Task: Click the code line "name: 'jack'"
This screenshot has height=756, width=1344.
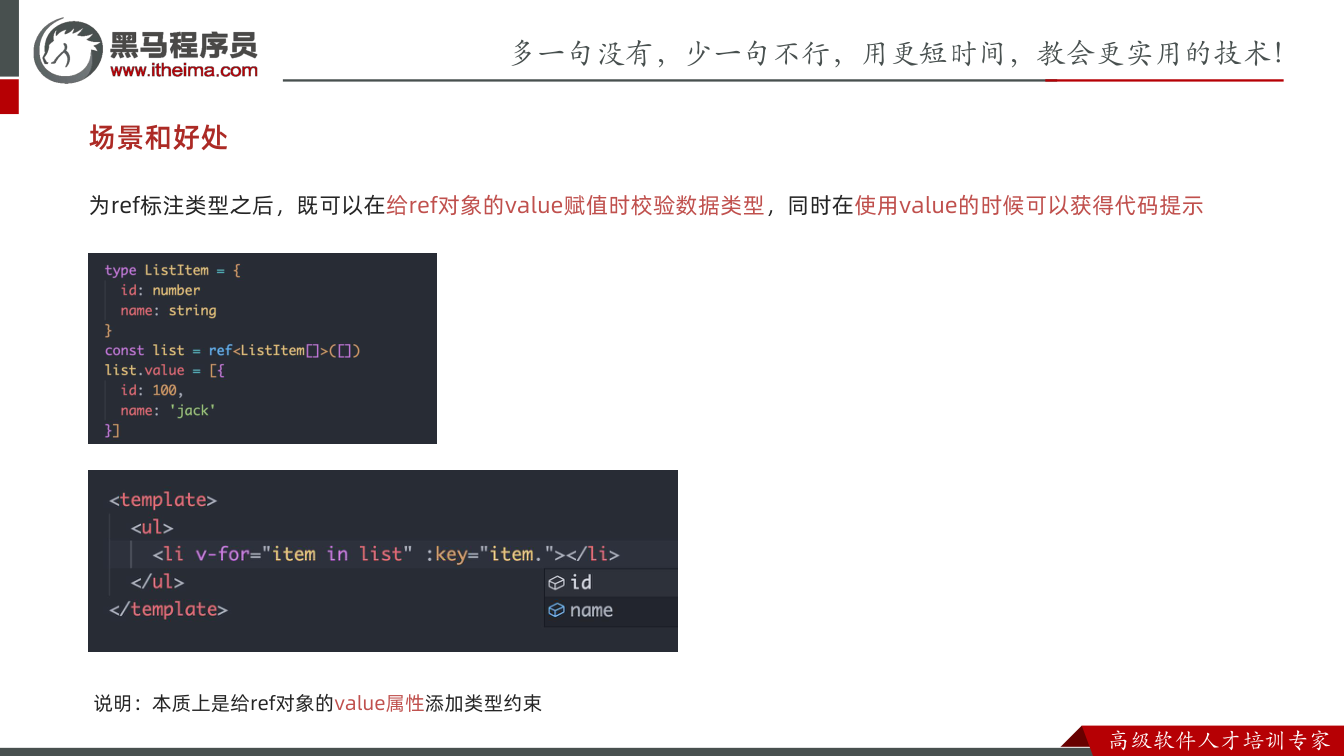Action: point(168,410)
